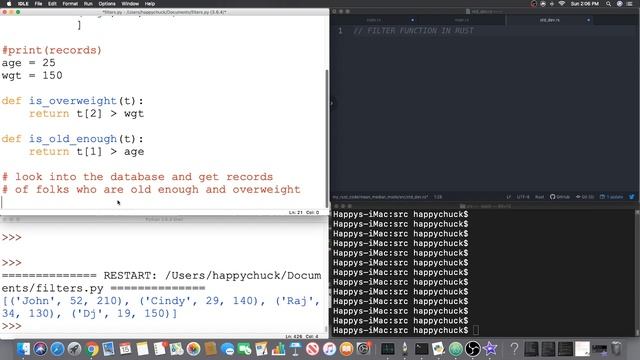This screenshot has height=360, width=640.
Task: Open Launchpad rocket icon in dock
Action: pos(75,349)
